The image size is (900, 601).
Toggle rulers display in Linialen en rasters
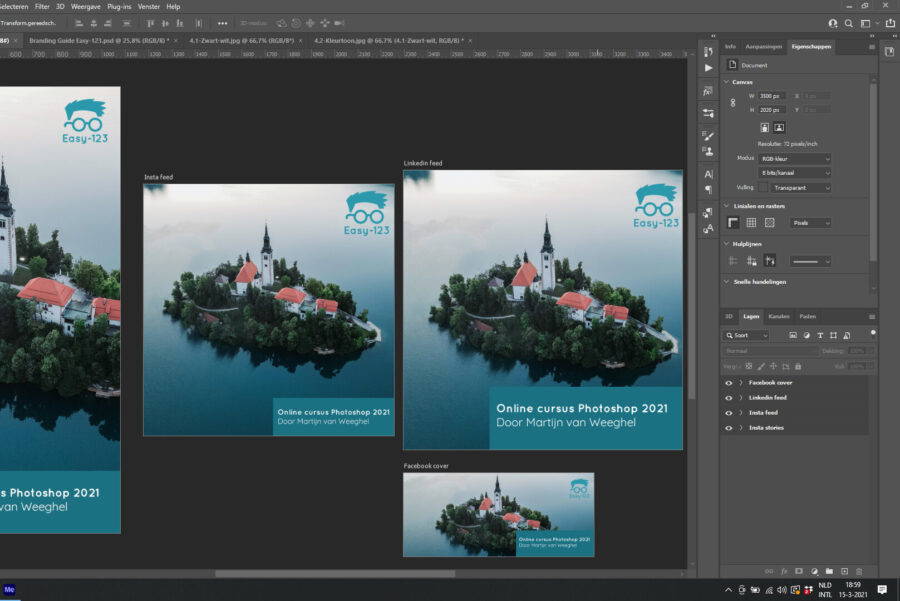pyautogui.click(x=733, y=223)
